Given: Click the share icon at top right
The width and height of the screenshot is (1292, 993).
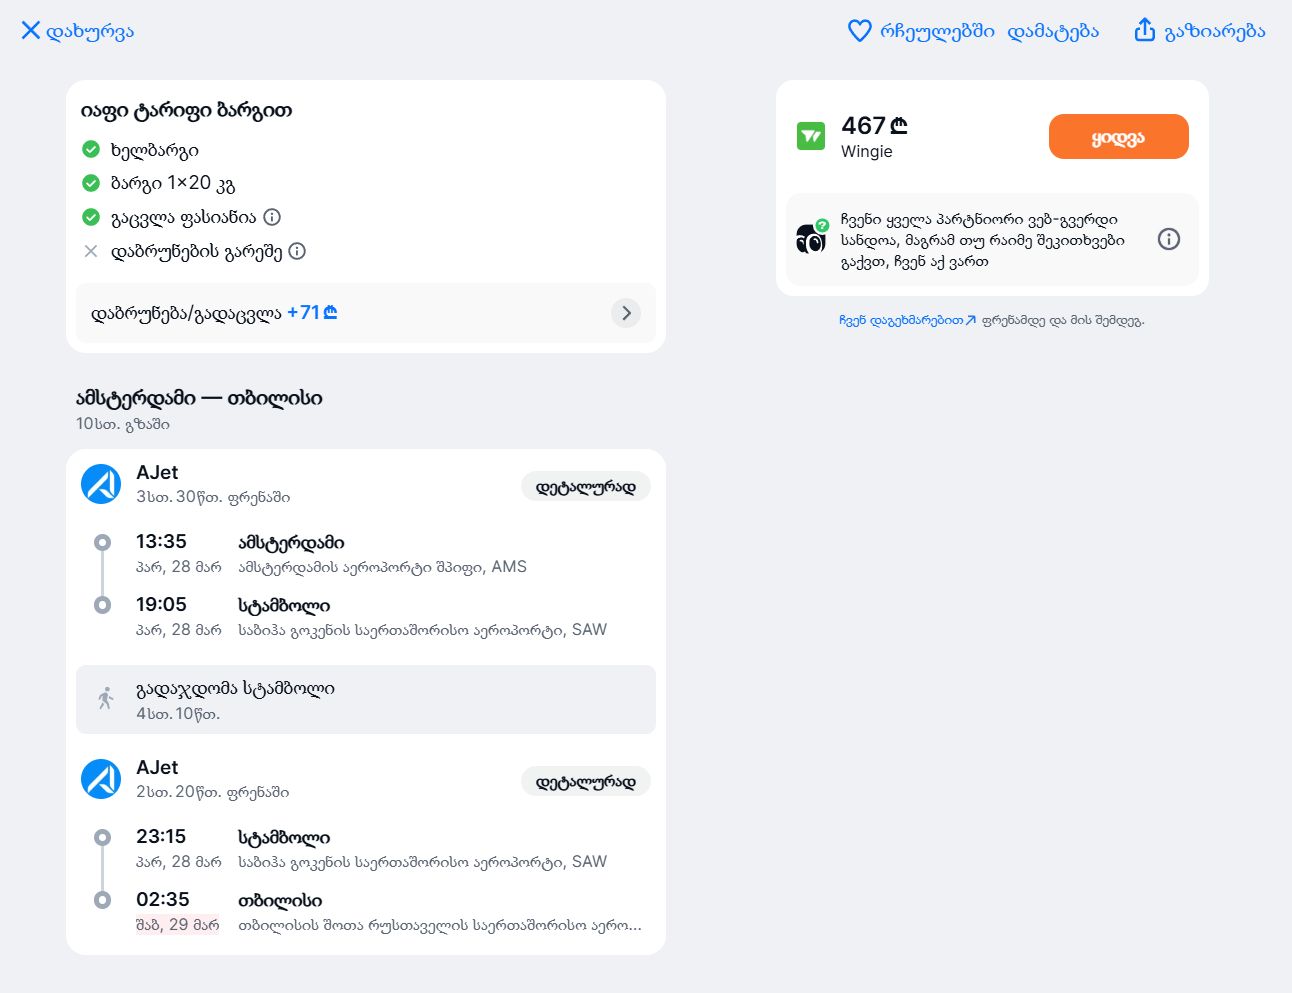Looking at the screenshot, I should (x=1145, y=30).
